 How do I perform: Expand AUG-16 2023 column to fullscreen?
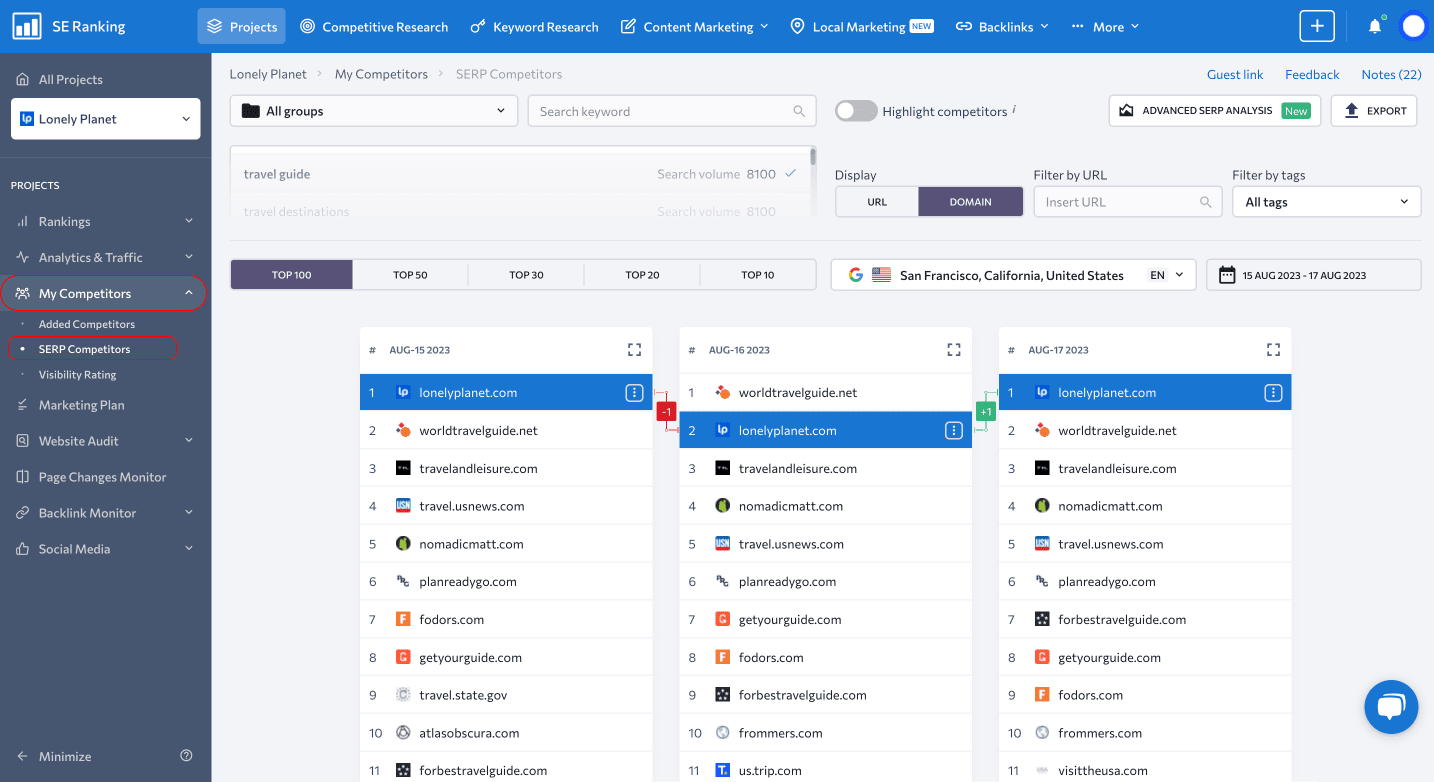coord(954,350)
